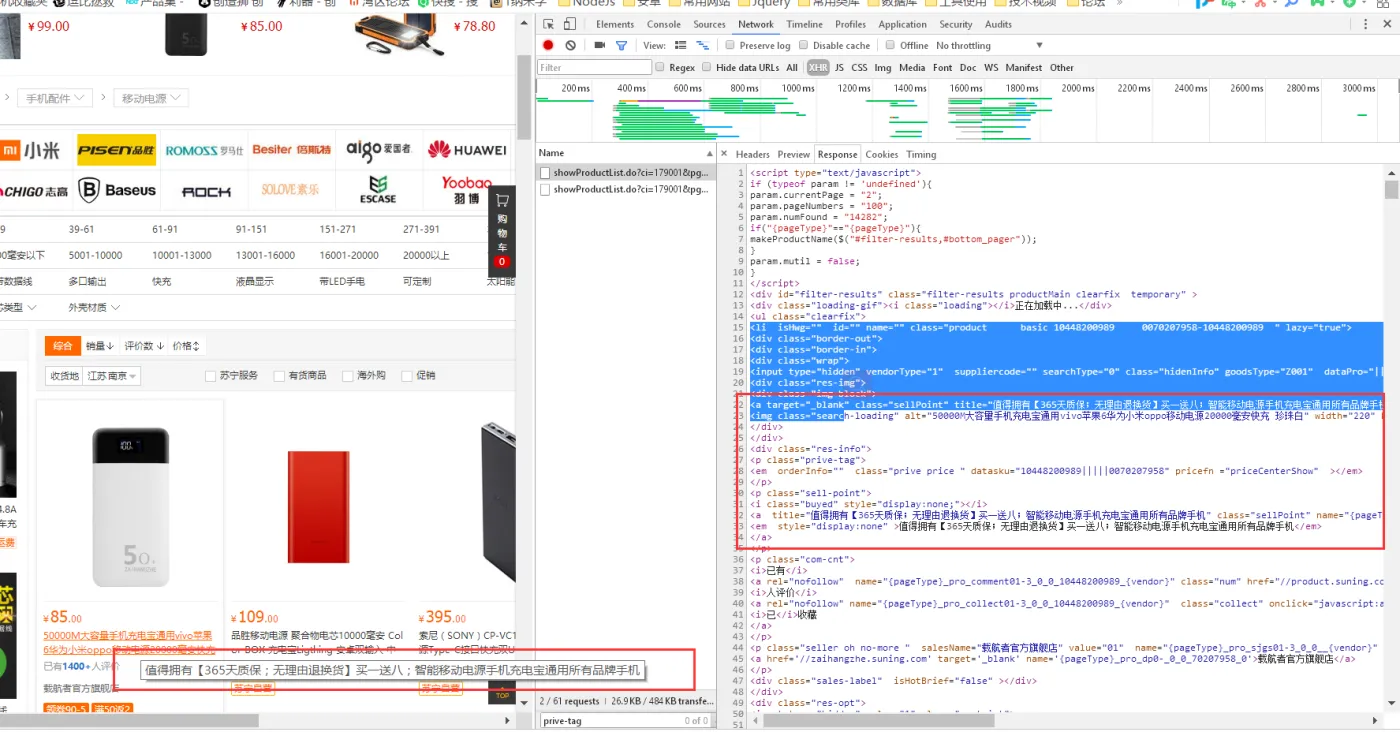Show the Headers tab of request
Viewport: 1400px width, 732px height.
753,154
